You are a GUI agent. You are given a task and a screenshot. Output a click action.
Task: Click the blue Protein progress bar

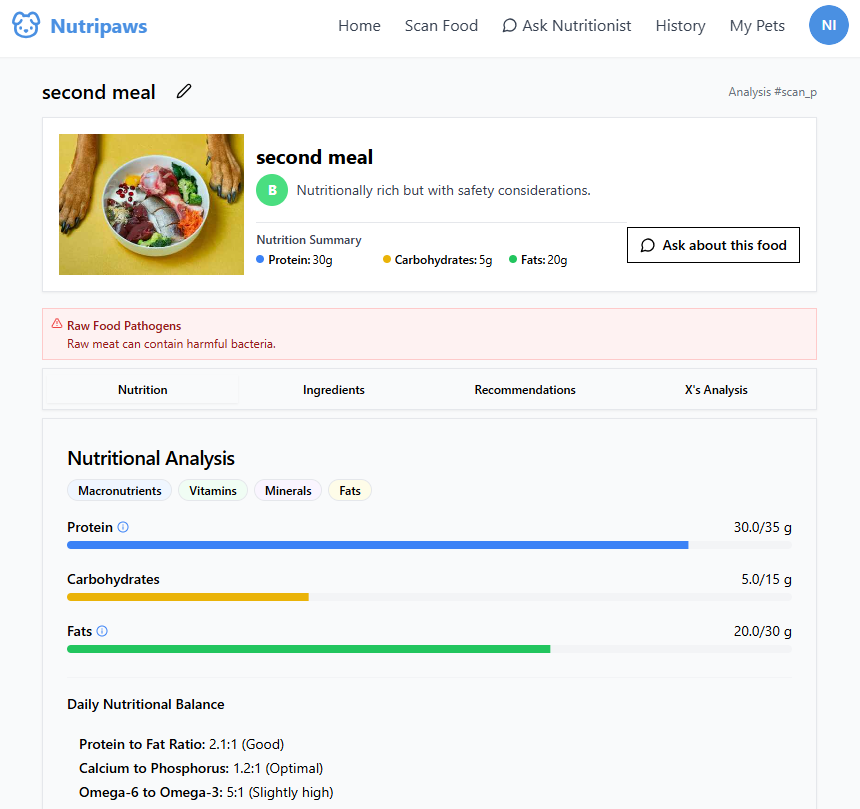[377, 545]
